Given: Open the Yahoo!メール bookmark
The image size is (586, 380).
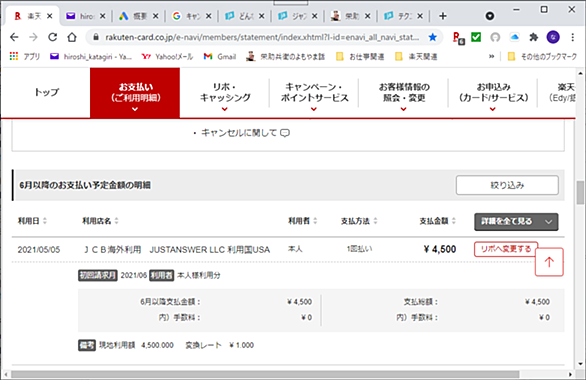Looking at the screenshot, I should pyautogui.click(x=167, y=56).
